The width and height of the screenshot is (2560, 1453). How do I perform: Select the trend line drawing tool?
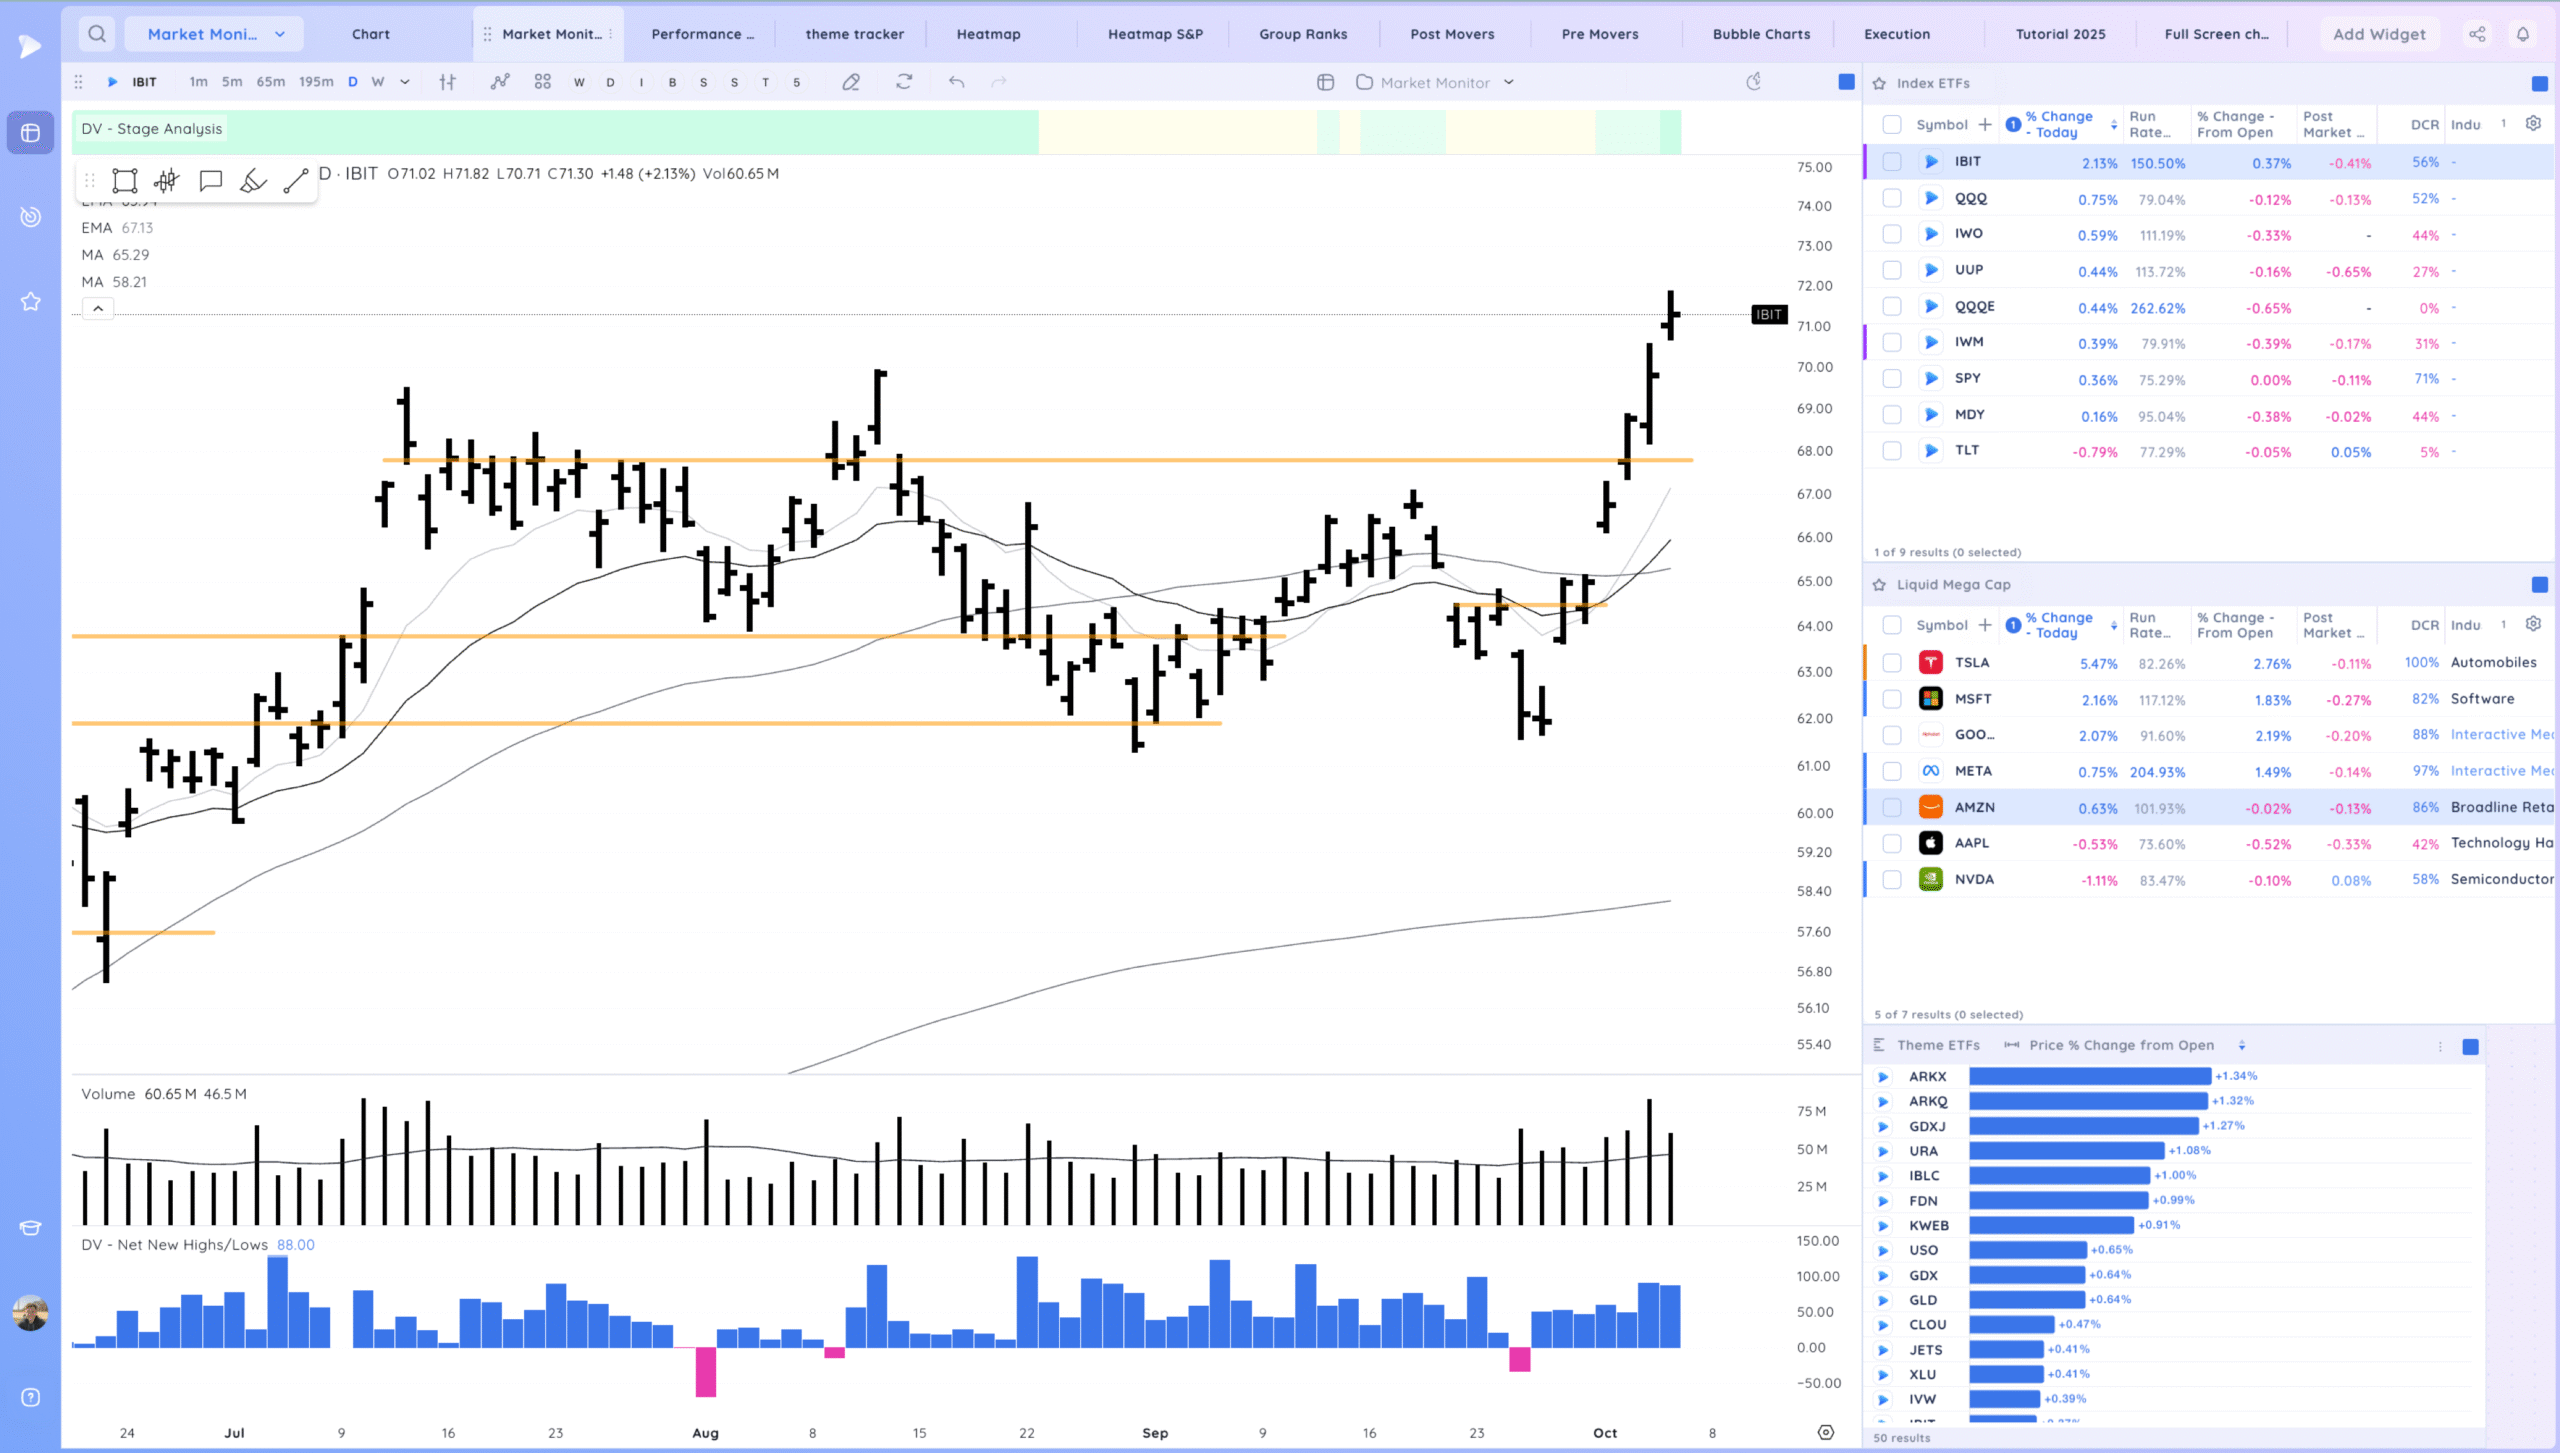[295, 181]
